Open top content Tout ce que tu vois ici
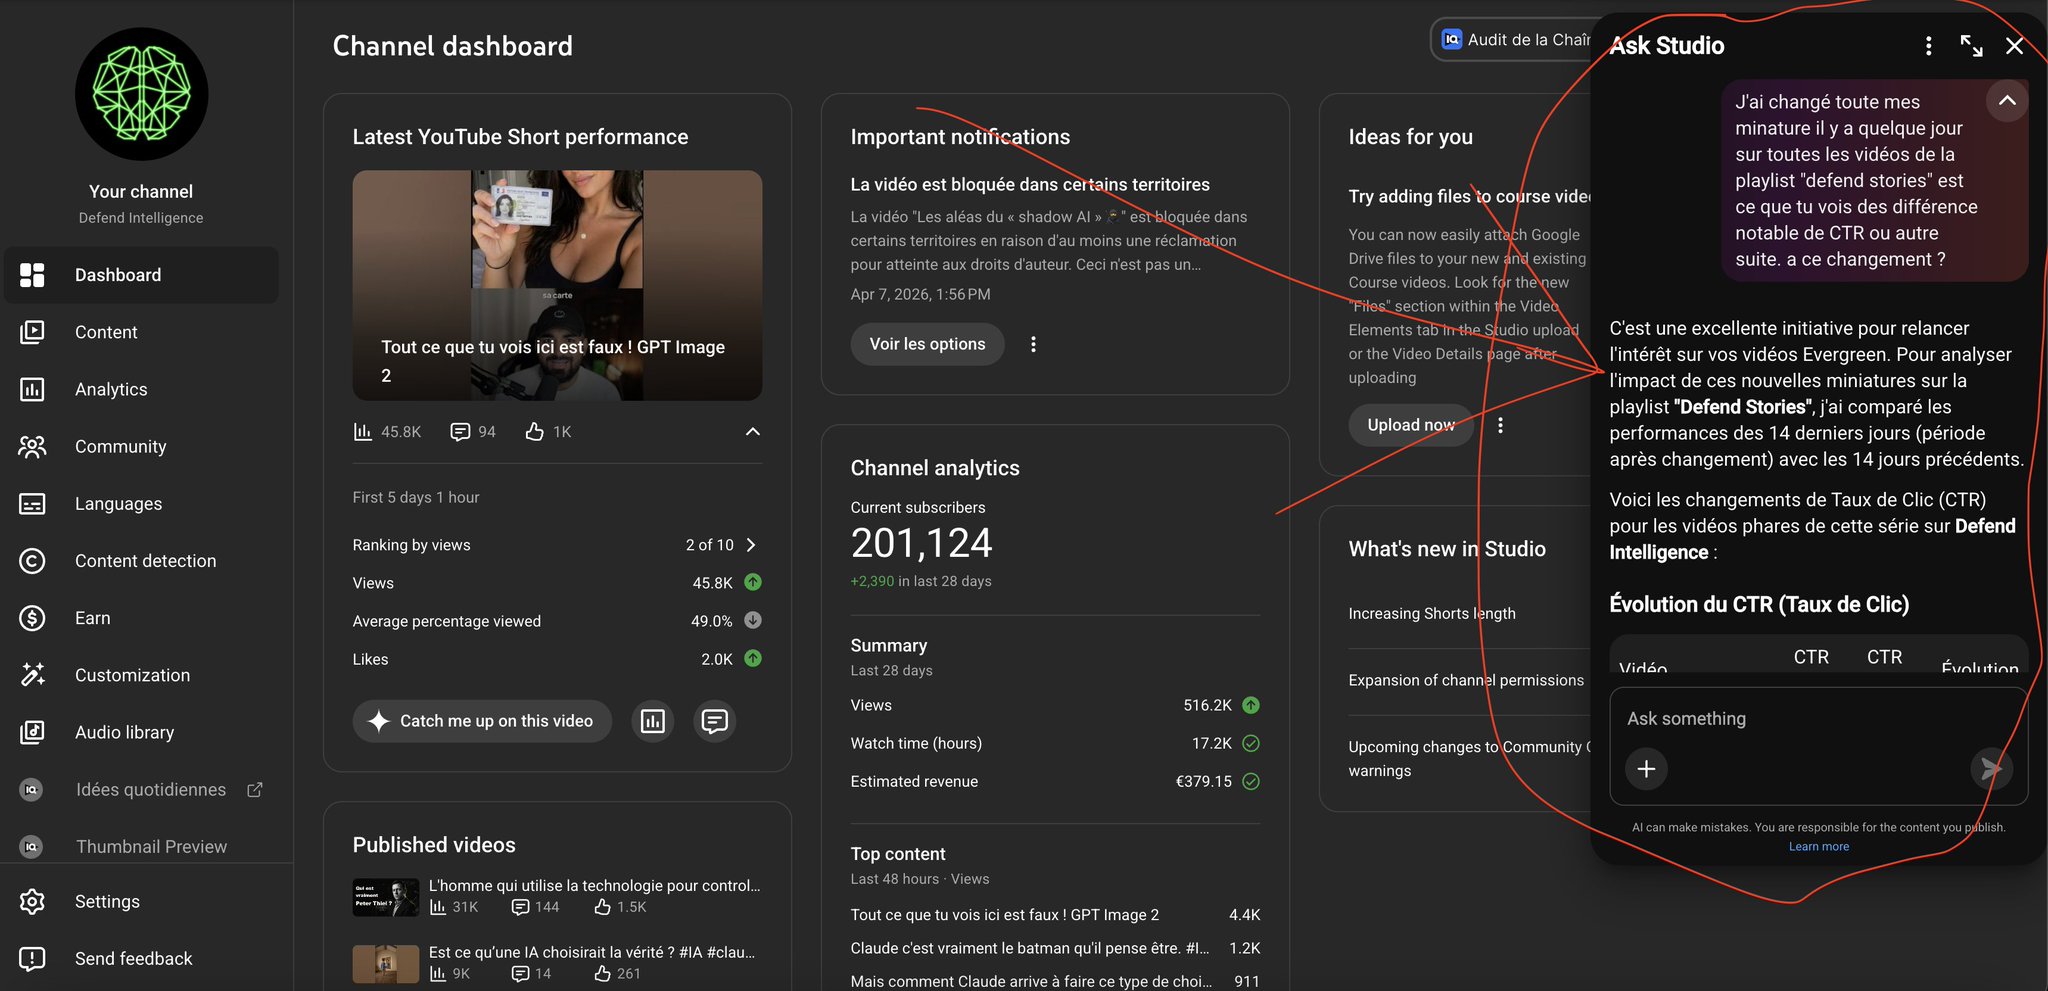The width and height of the screenshot is (2048, 991). point(1005,915)
